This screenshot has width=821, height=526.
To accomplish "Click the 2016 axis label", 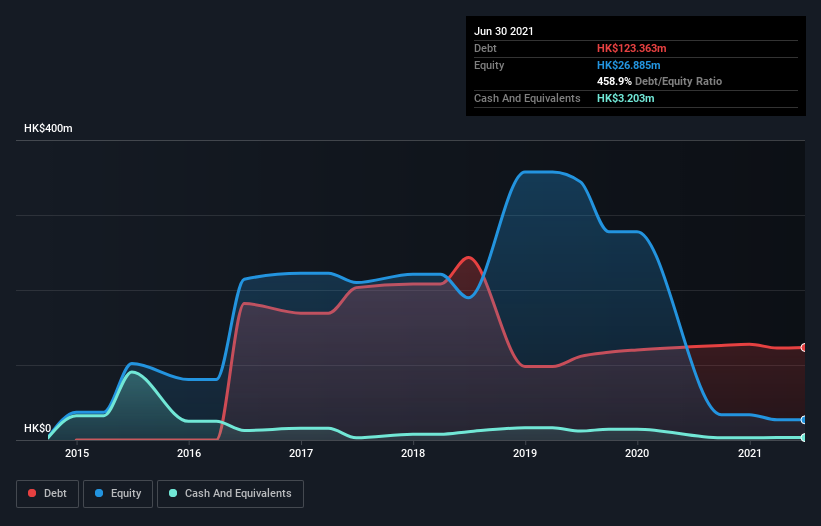I will tap(189, 453).
